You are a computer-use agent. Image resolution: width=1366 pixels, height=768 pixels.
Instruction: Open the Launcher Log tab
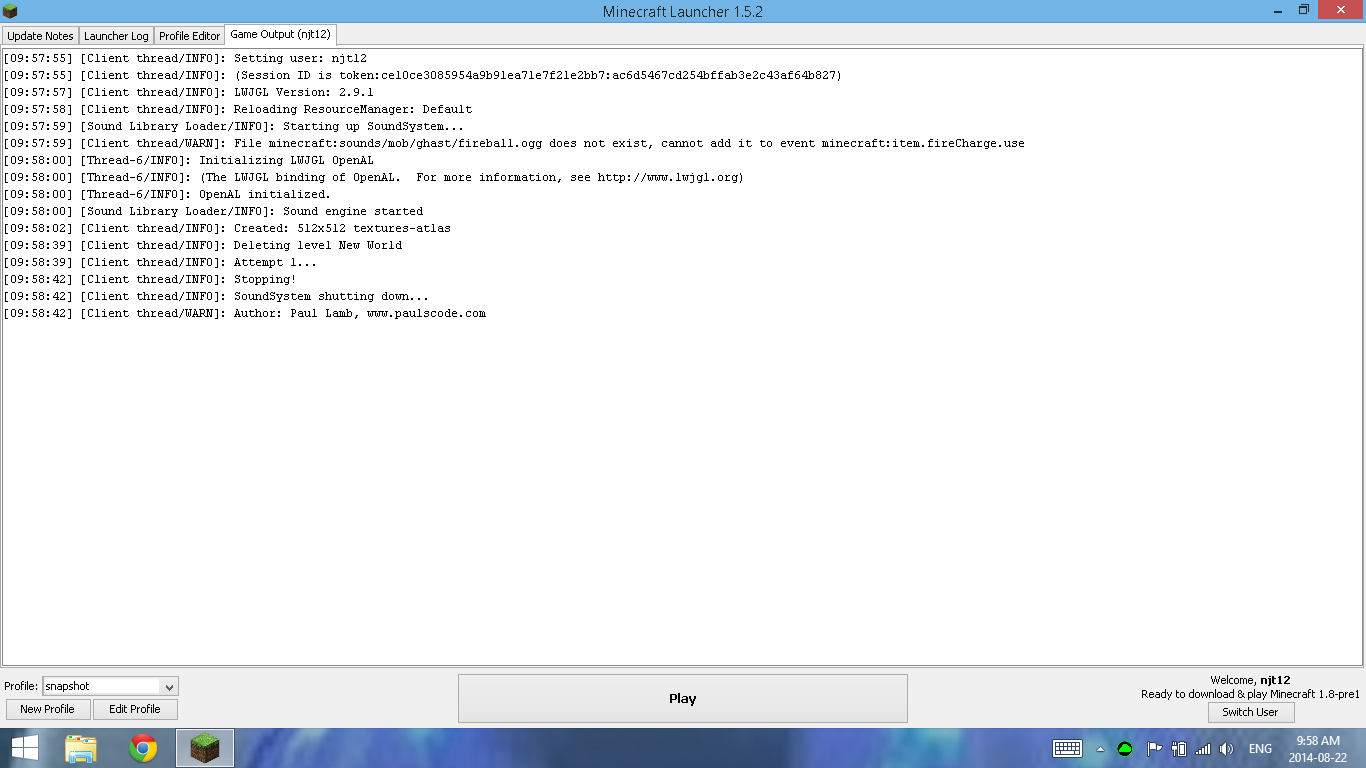coord(116,36)
